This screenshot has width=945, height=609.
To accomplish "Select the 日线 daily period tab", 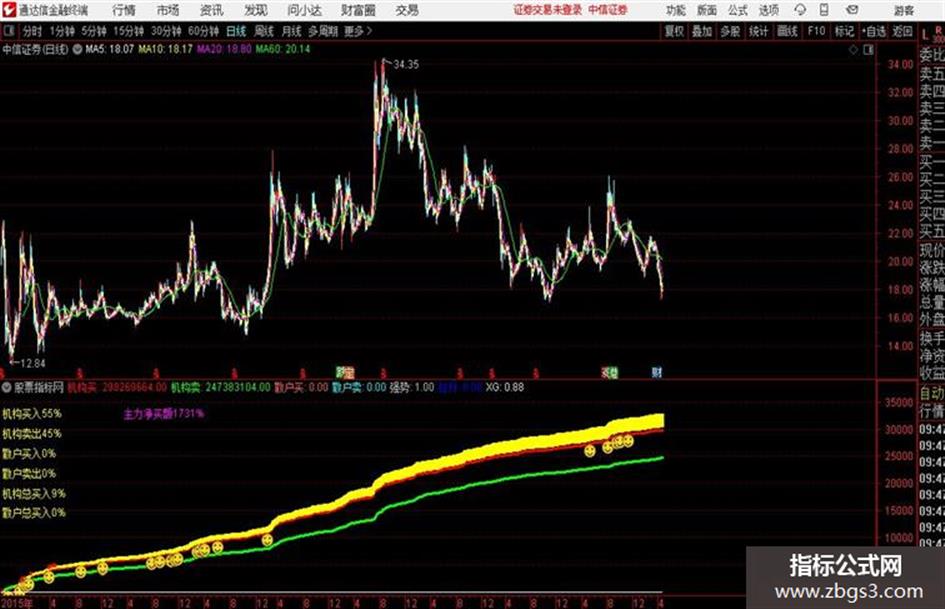I will [x=236, y=31].
